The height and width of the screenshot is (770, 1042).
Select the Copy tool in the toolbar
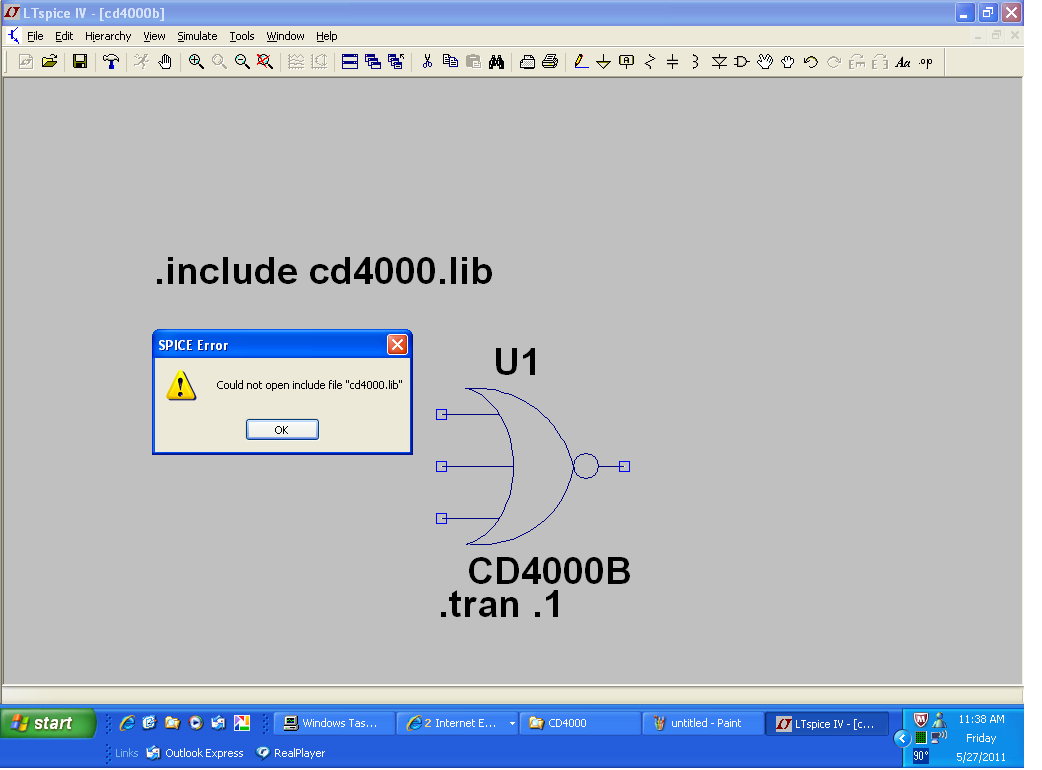[450, 62]
